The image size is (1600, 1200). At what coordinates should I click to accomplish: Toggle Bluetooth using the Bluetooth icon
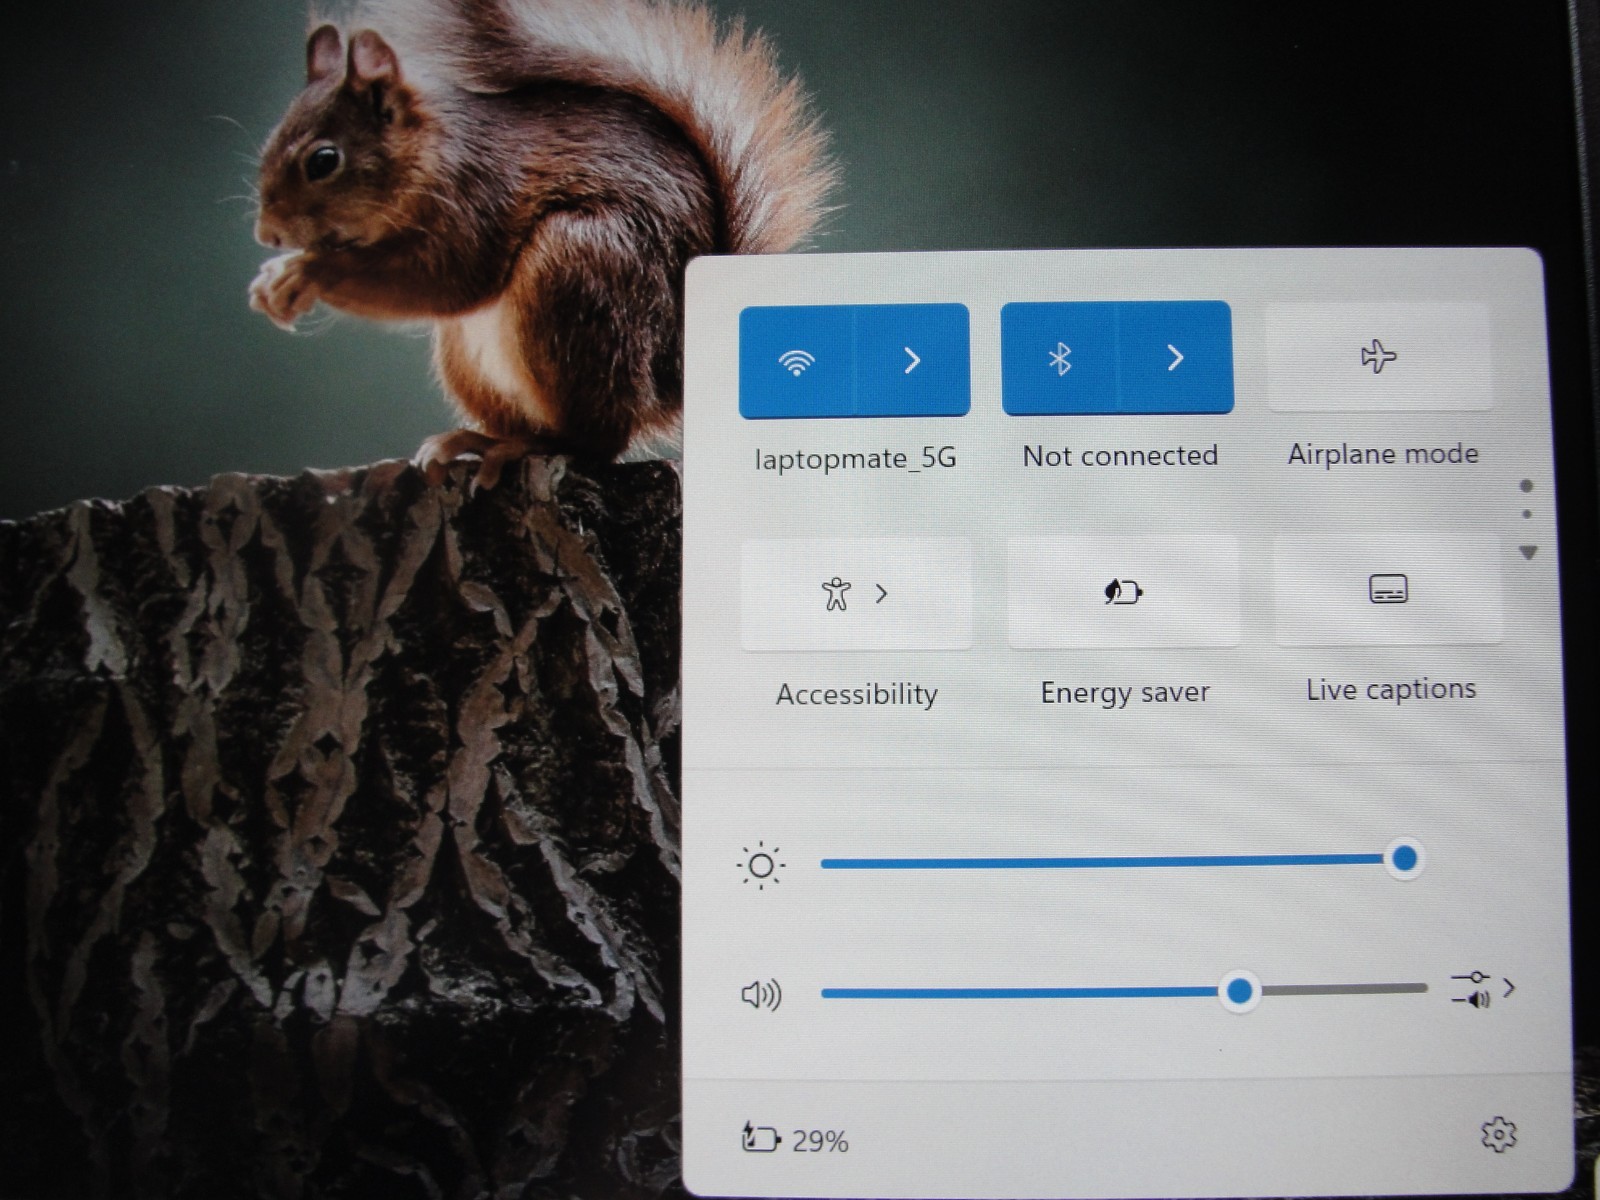point(1059,358)
